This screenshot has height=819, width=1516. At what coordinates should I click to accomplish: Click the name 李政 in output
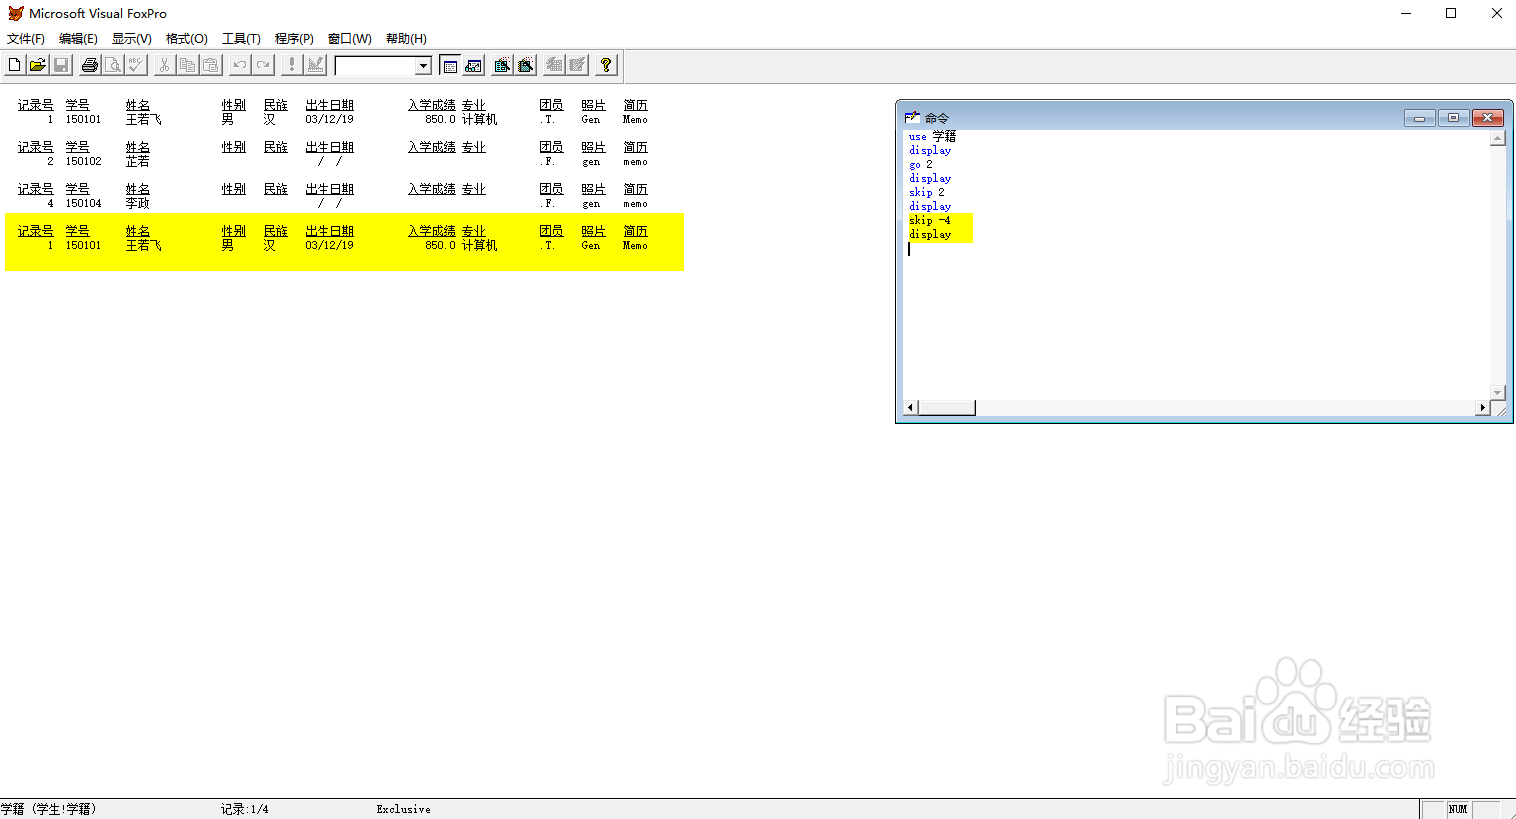click(138, 203)
